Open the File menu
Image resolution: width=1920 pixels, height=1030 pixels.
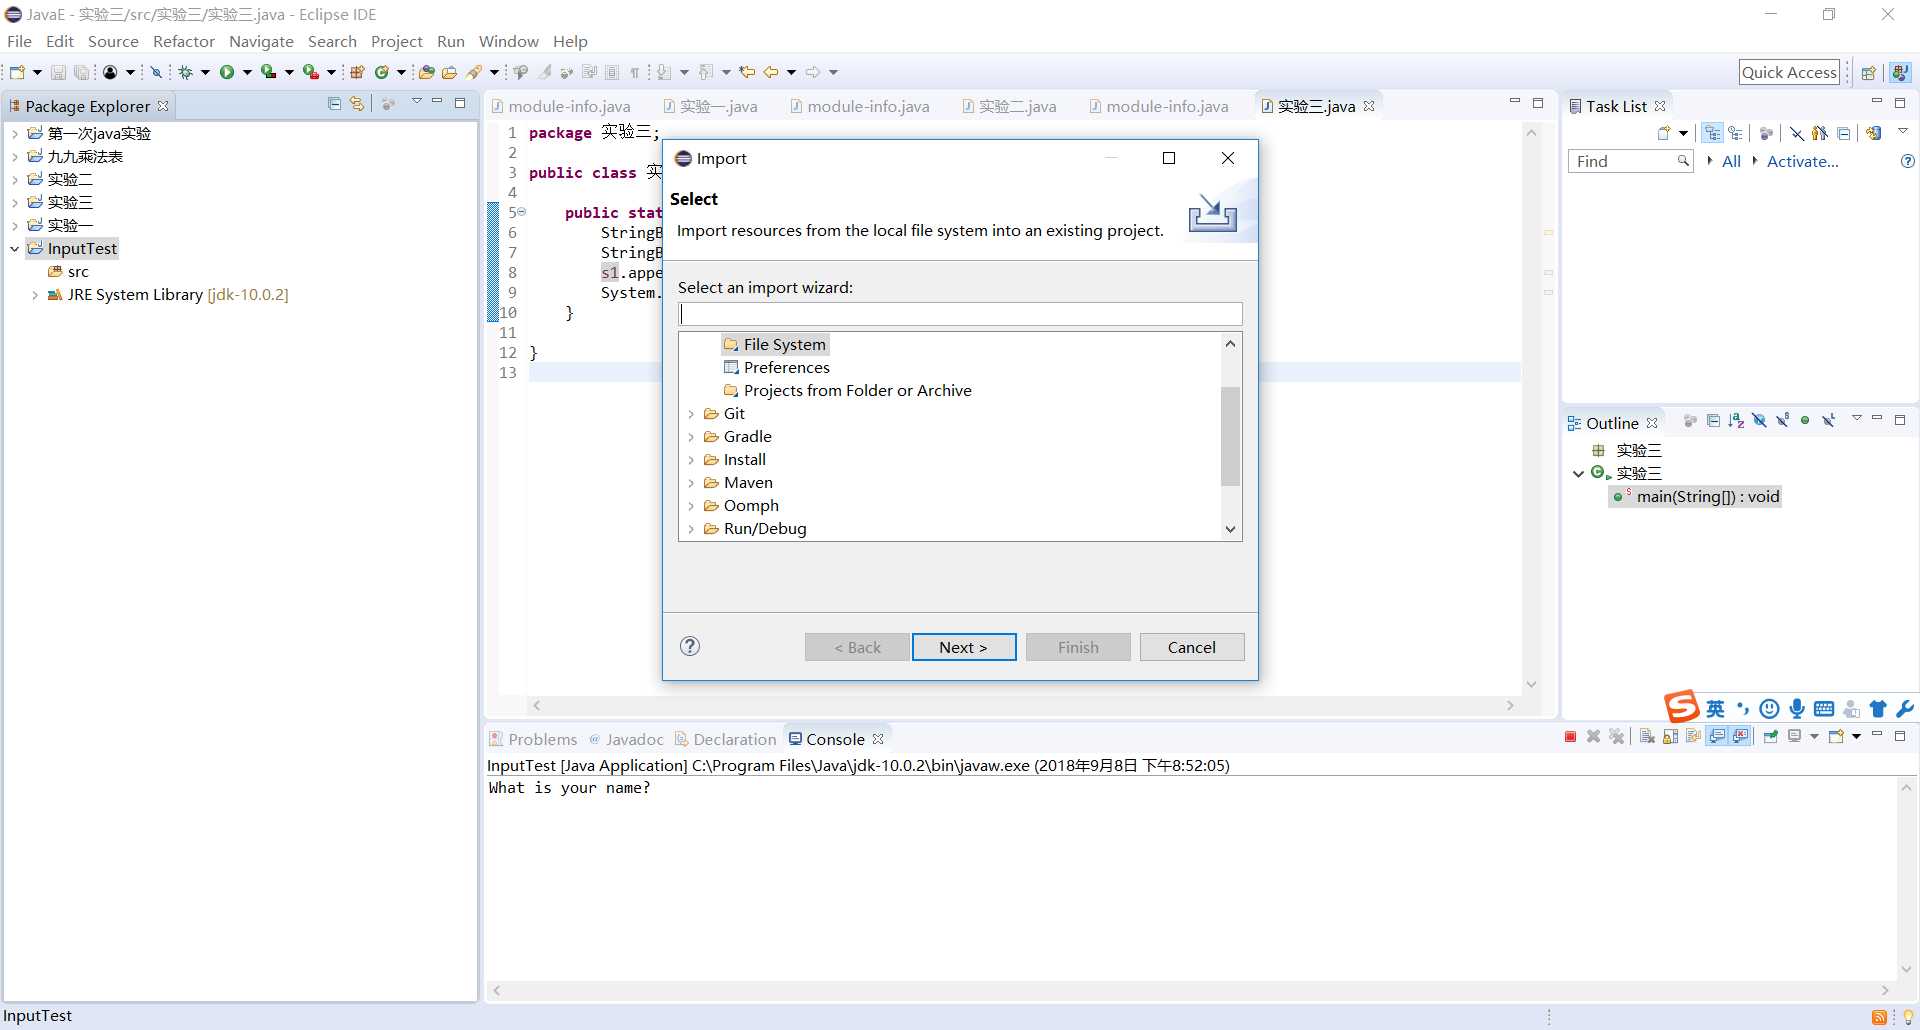(19, 41)
